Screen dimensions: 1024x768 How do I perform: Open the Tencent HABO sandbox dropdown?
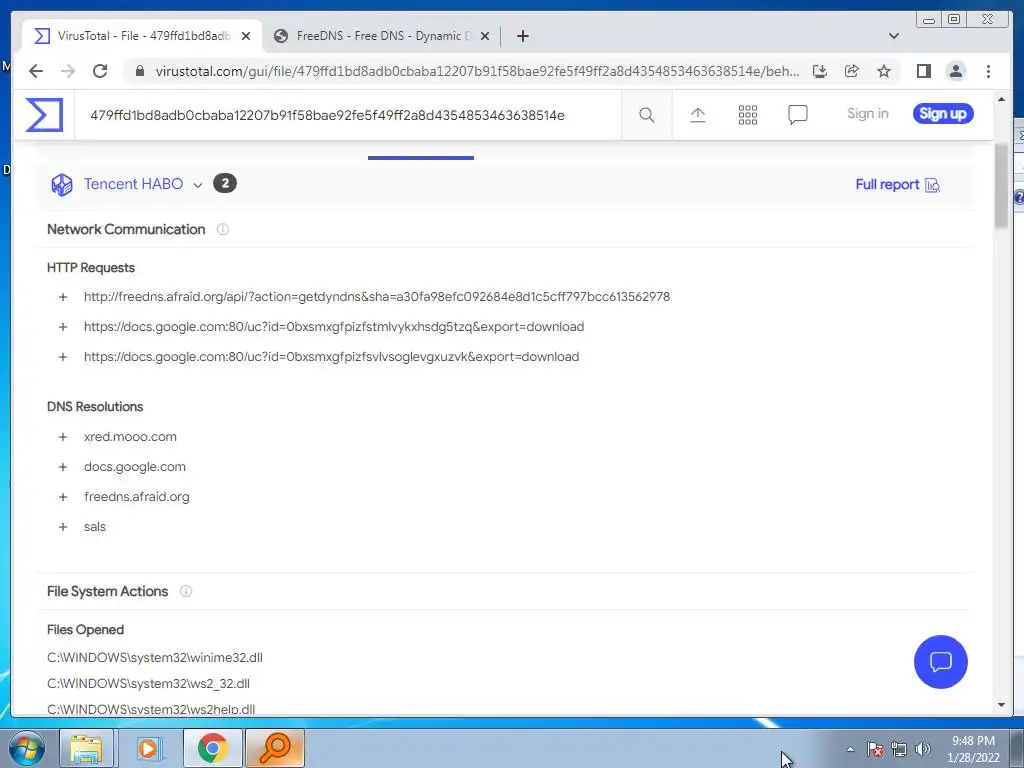(x=197, y=185)
